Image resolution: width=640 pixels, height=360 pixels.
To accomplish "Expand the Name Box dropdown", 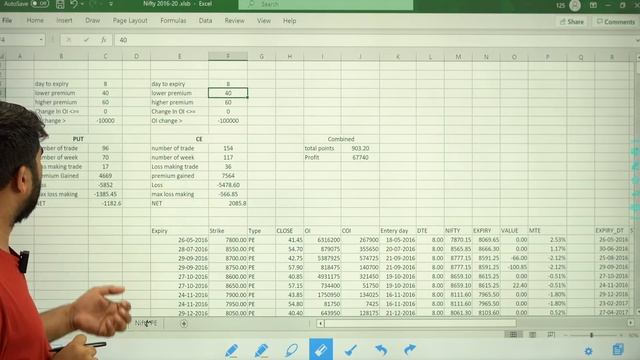I will pyautogui.click(x=41, y=40).
